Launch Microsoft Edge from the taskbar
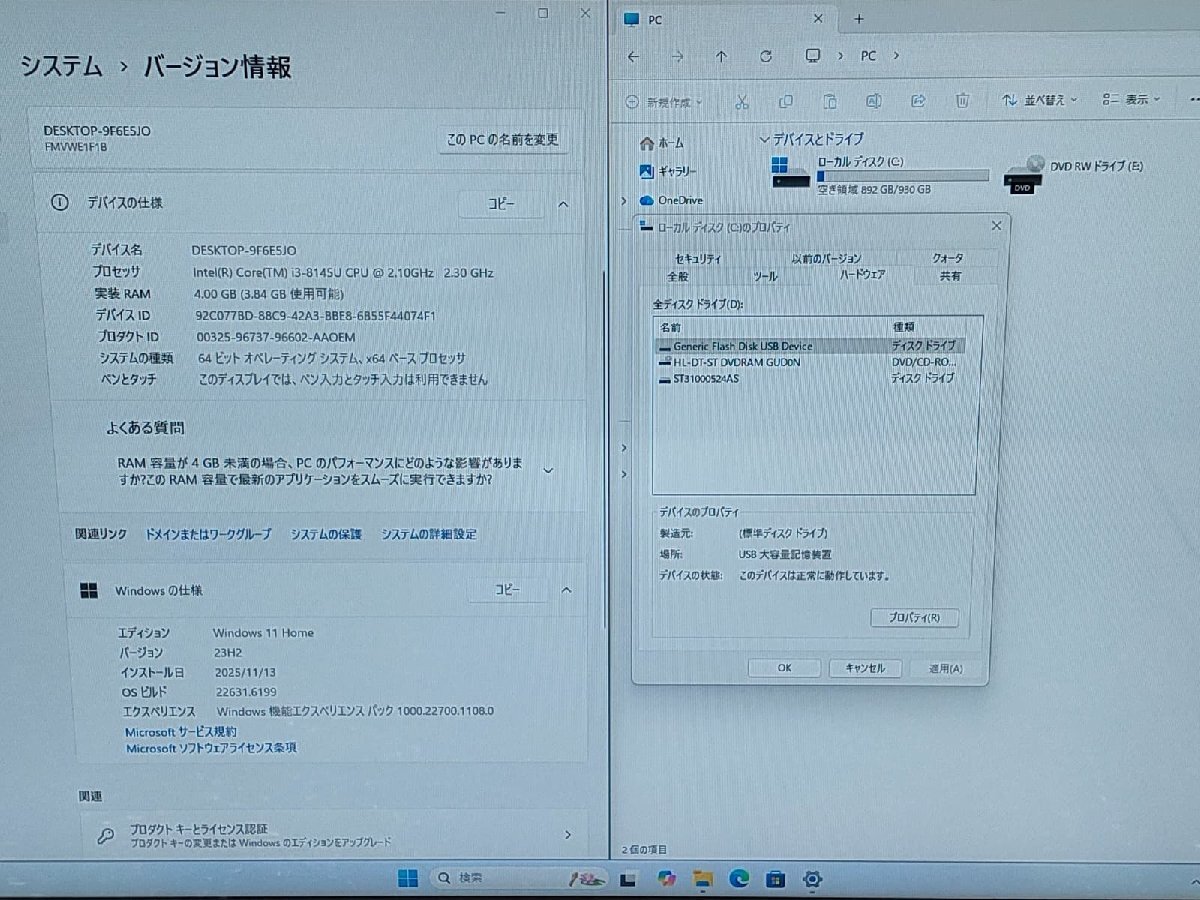Image resolution: width=1200 pixels, height=900 pixels. [739, 879]
